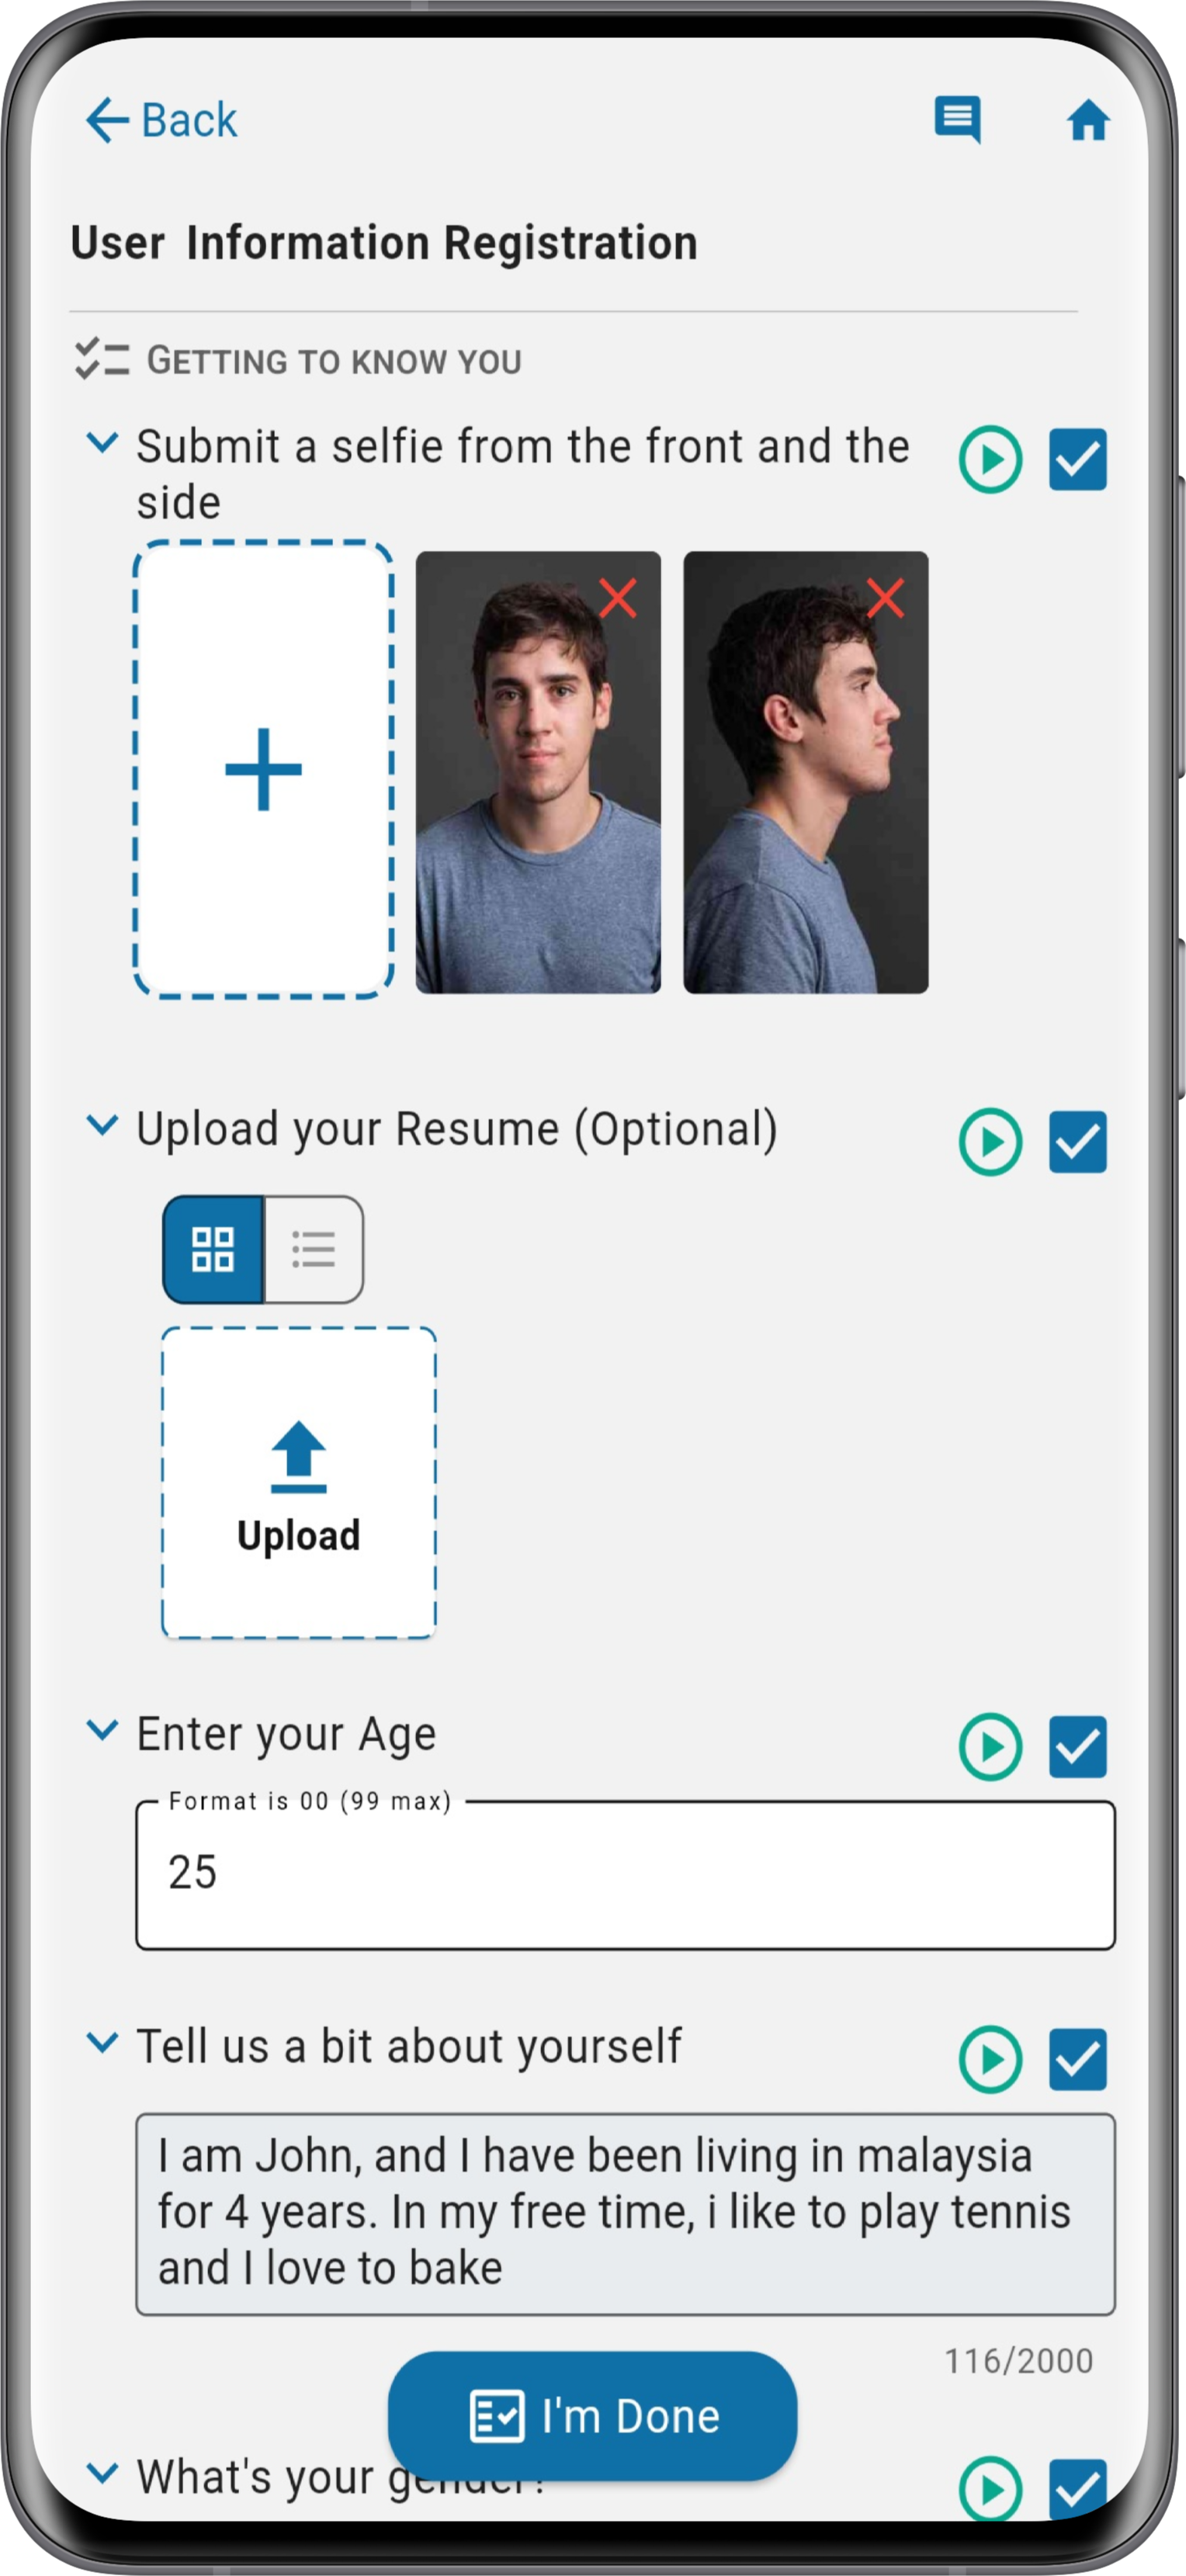The height and width of the screenshot is (2576, 1186).
Task: Uncheck the gender question checkbox
Action: 1077,2488
